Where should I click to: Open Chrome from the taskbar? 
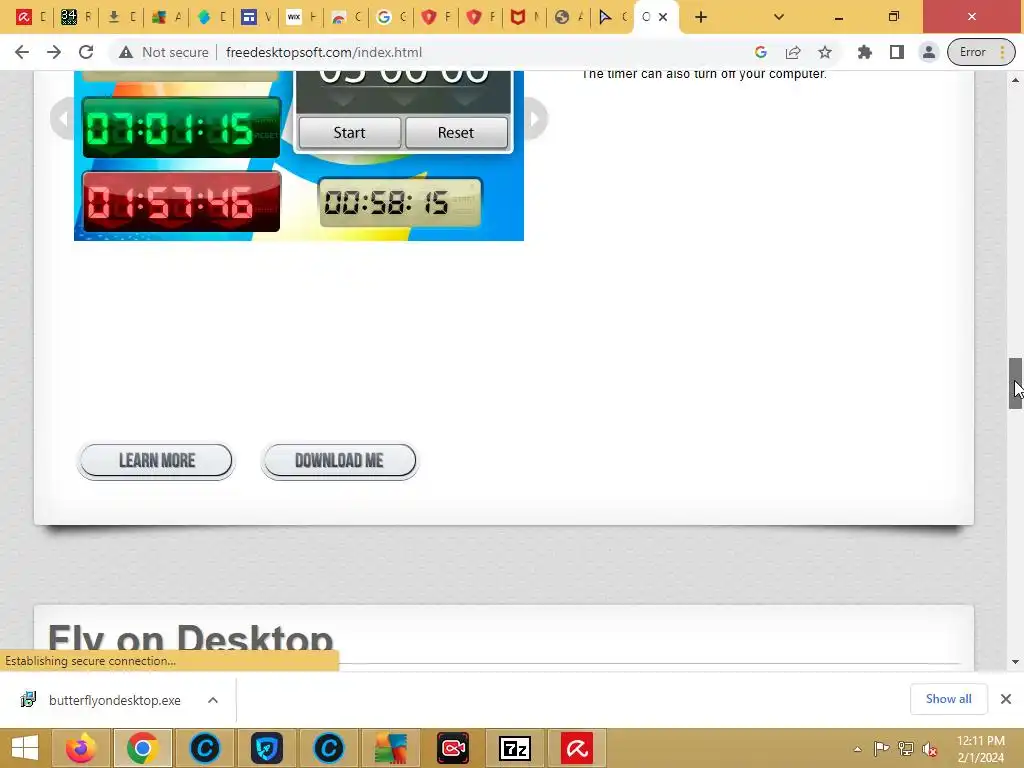coord(143,748)
